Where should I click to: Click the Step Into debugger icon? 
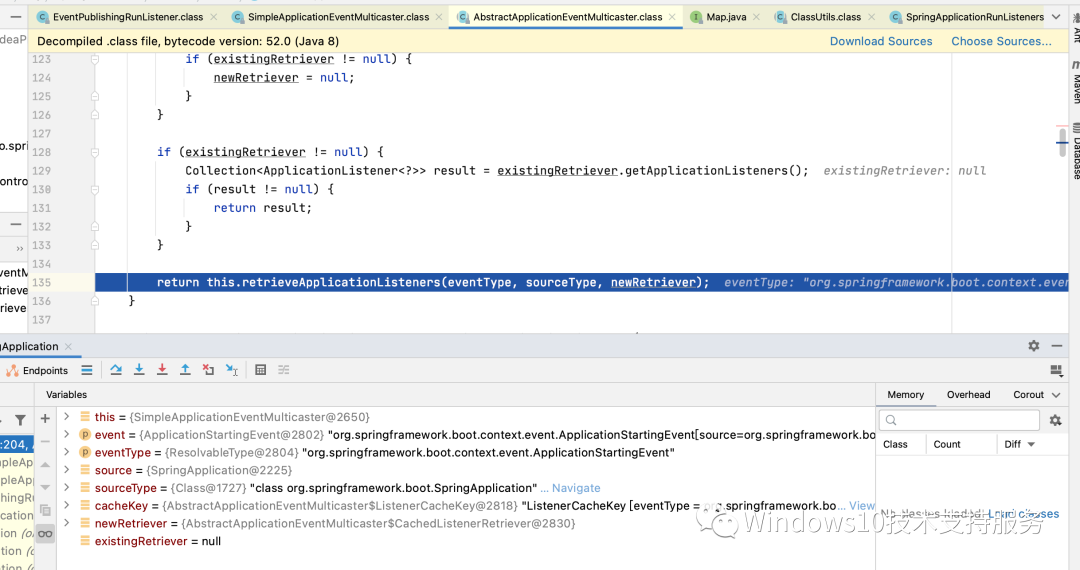click(x=139, y=370)
